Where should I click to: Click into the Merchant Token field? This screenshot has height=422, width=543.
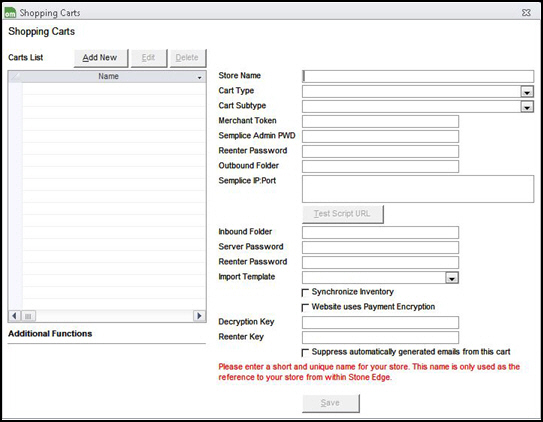coord(380,122)
